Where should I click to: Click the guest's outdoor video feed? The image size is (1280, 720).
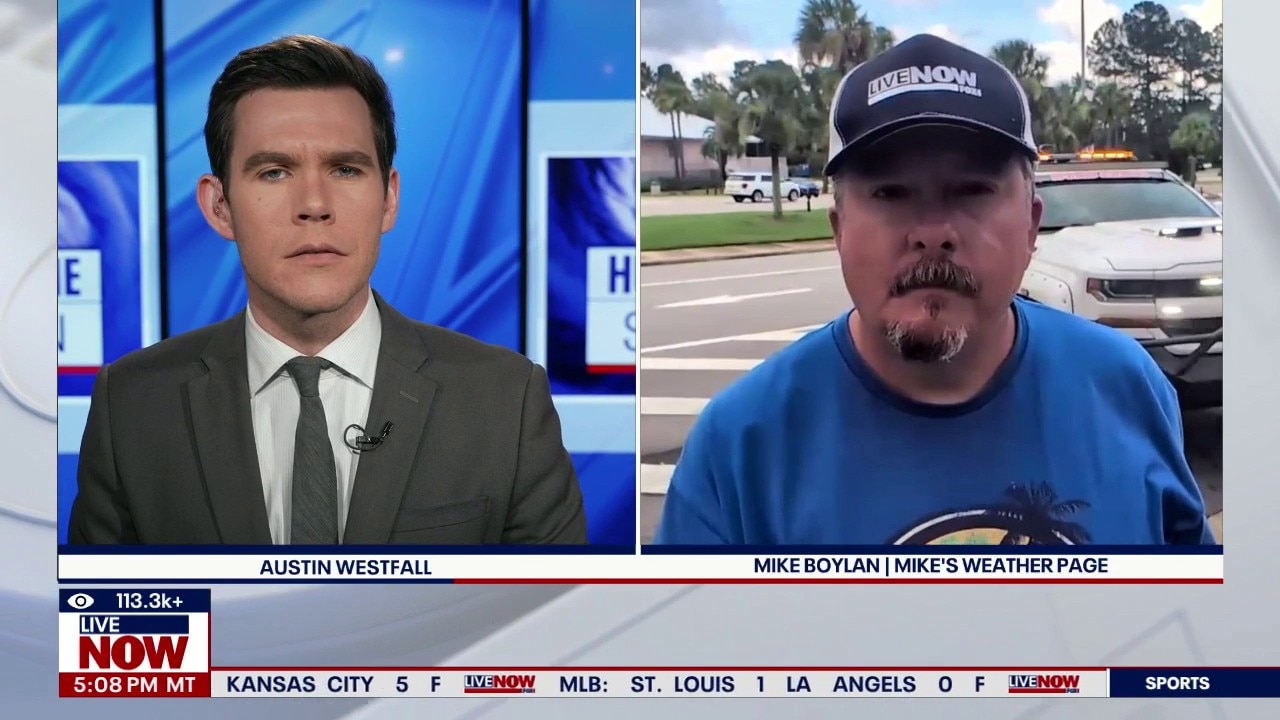pyautogui.click(x=931, y=272)
